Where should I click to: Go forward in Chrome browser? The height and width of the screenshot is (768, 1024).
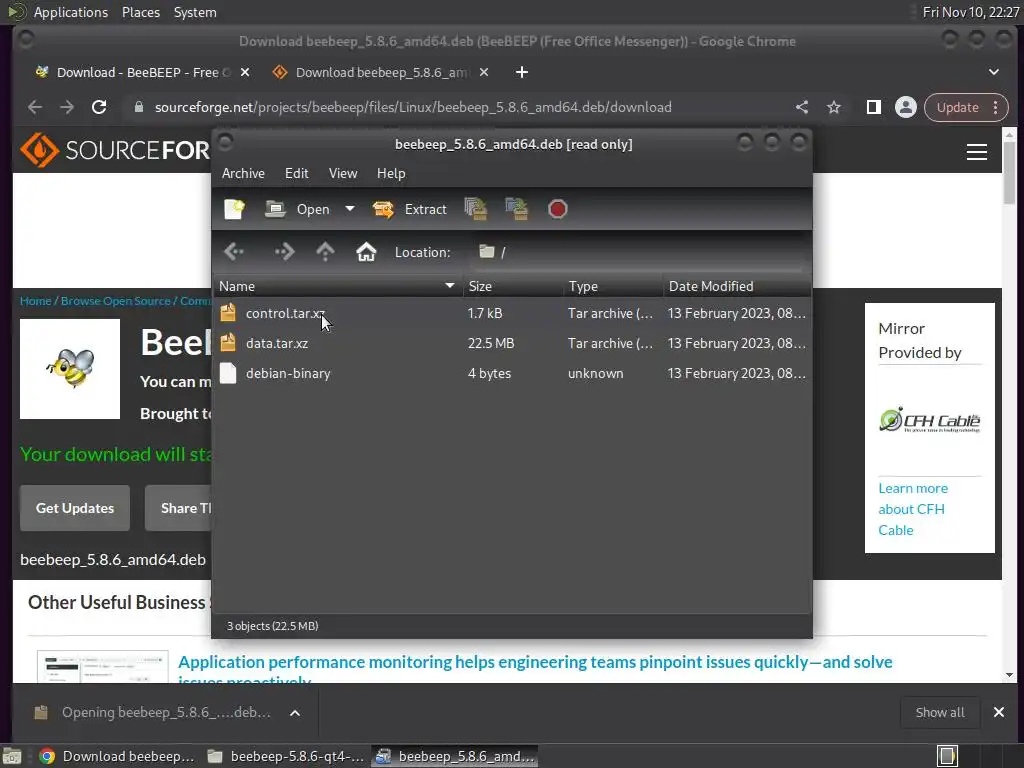67,107
